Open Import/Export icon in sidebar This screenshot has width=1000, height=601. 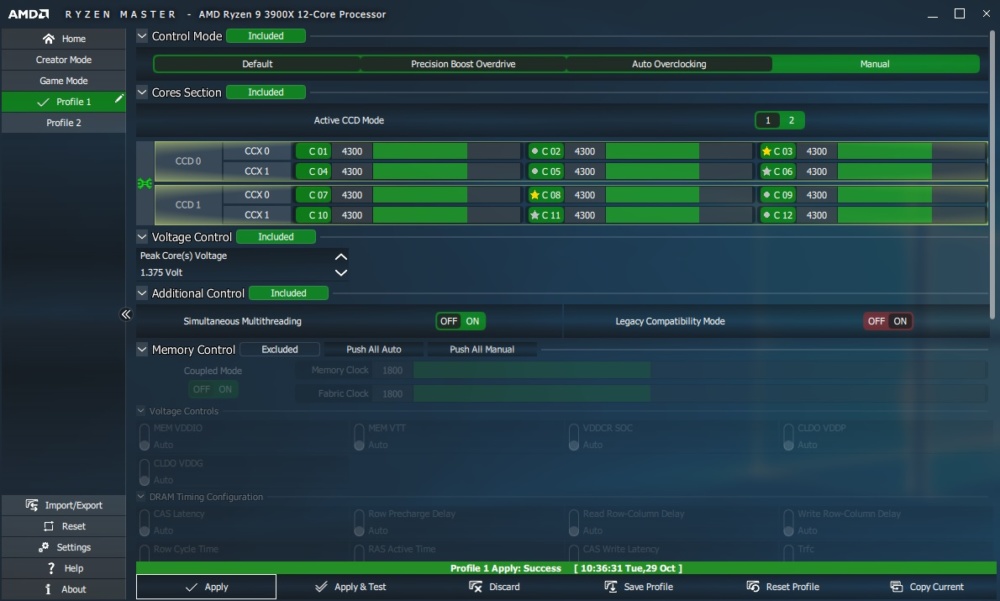tap(31, 505)
